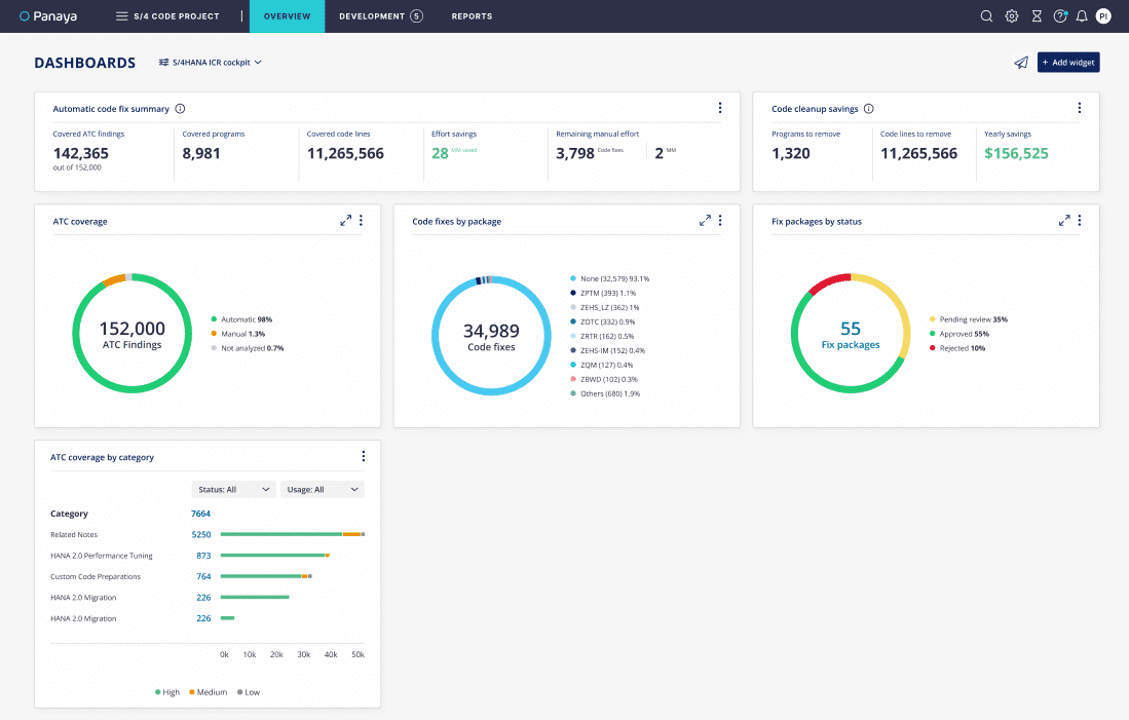Toggle the Rejected 10% legend entry
This screenshot has width=1129, height=720.
tap(957, 348)
